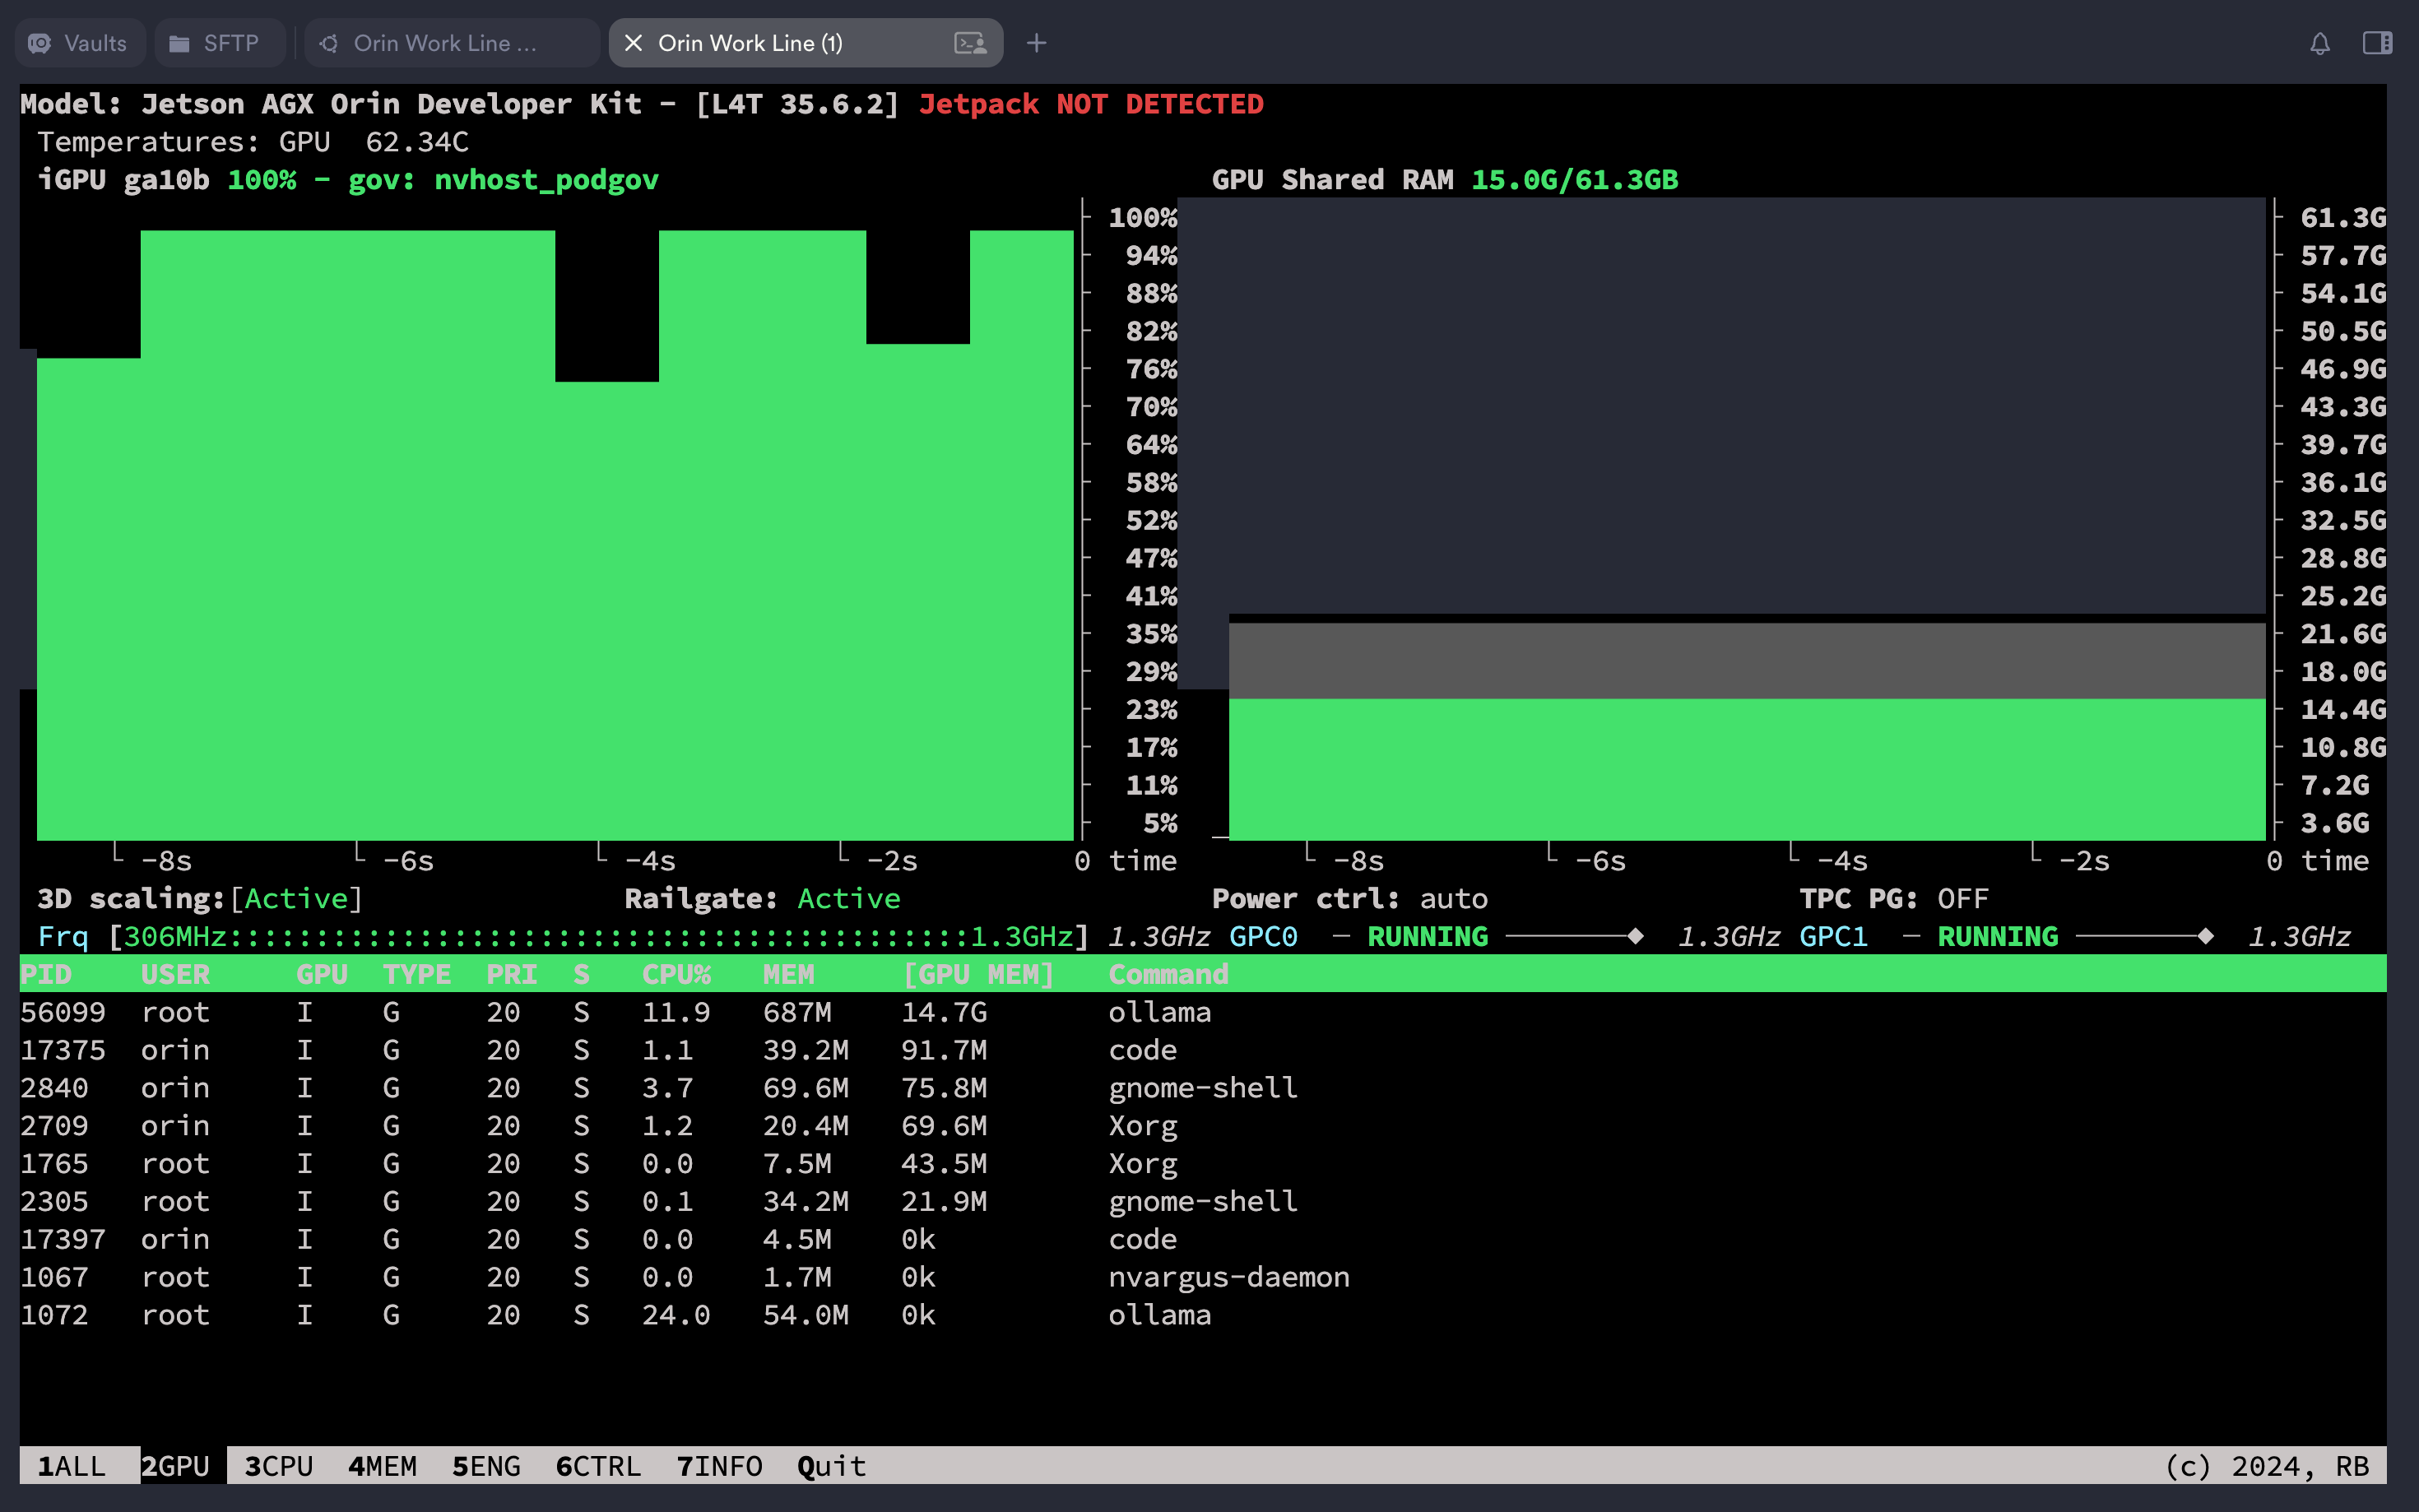The image size is (2419, 1512).
Task: Click the Command column header
Action: coord(1168,974)
